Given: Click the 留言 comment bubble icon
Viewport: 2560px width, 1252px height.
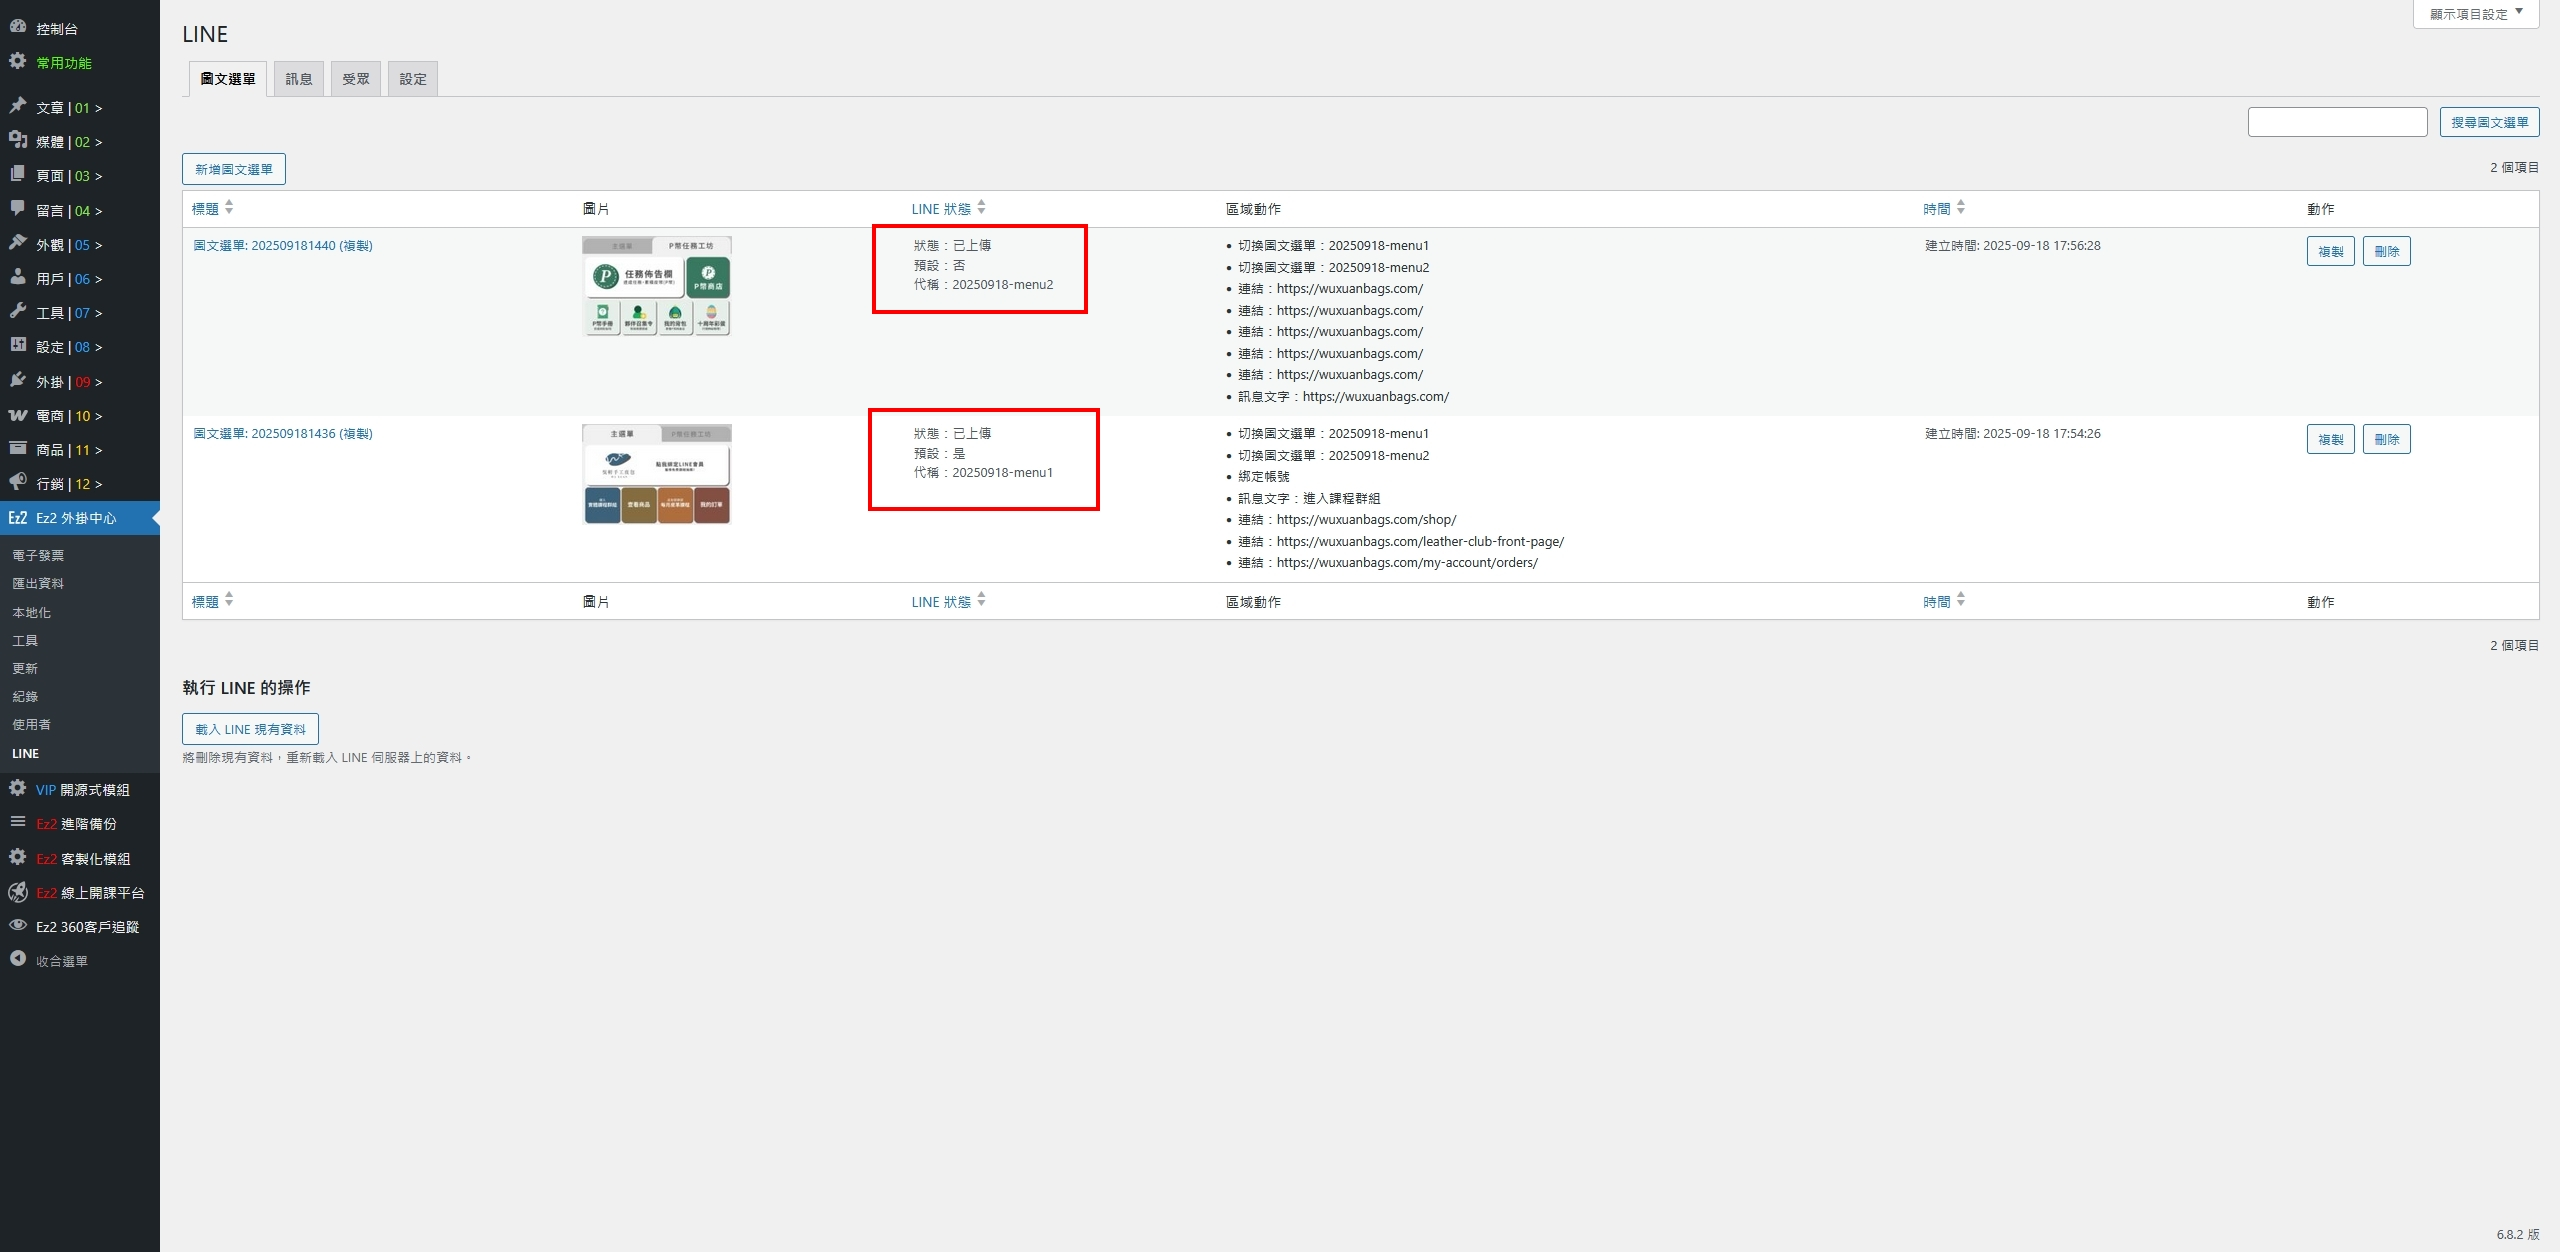Looking at the screenshot, I should (17, 209).
